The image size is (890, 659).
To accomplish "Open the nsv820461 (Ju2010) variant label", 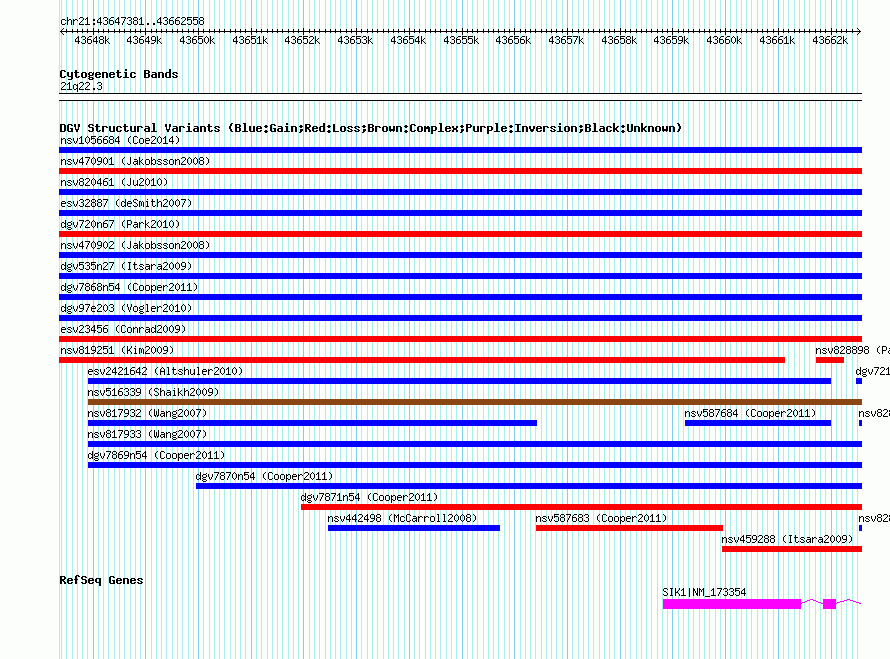I will pyautogui.click(x=114, y=182).
